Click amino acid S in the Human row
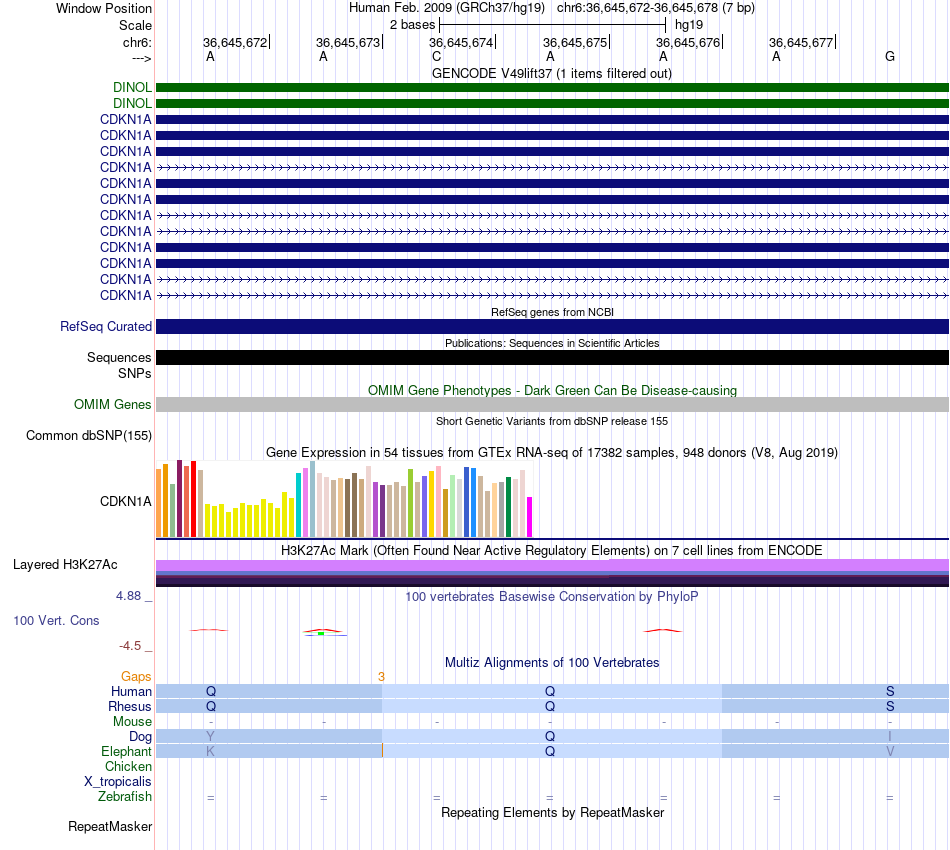 pyautogui.click(x=890, y=691)
